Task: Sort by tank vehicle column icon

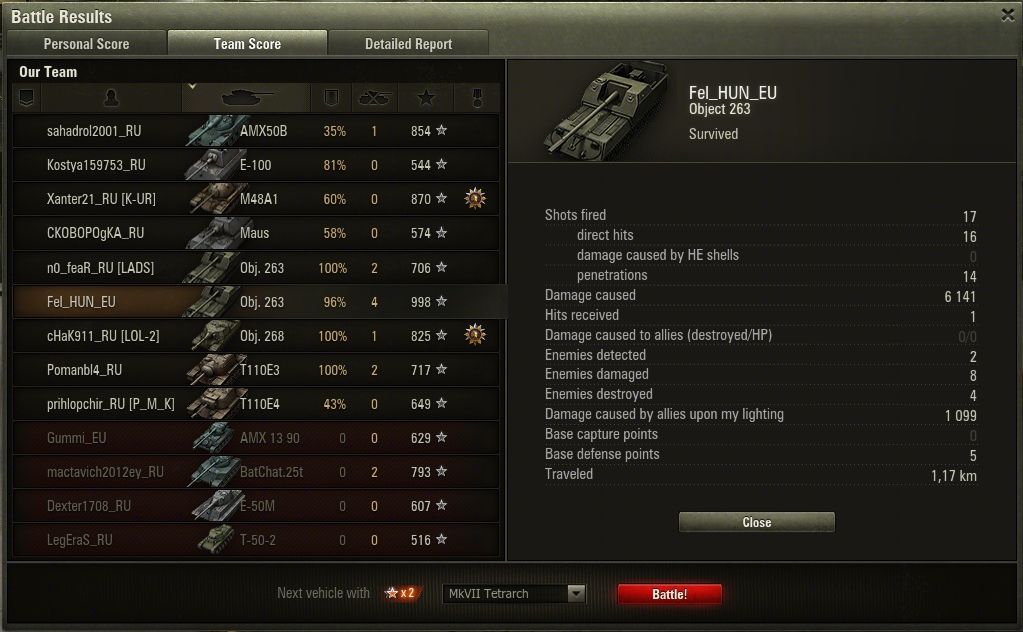Action: tap(245, 98)
